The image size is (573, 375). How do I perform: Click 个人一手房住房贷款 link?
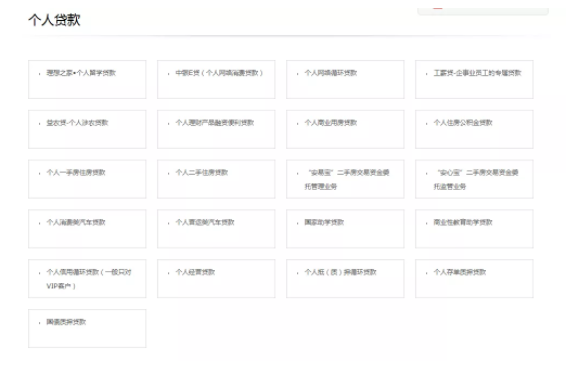coord(76,173)
